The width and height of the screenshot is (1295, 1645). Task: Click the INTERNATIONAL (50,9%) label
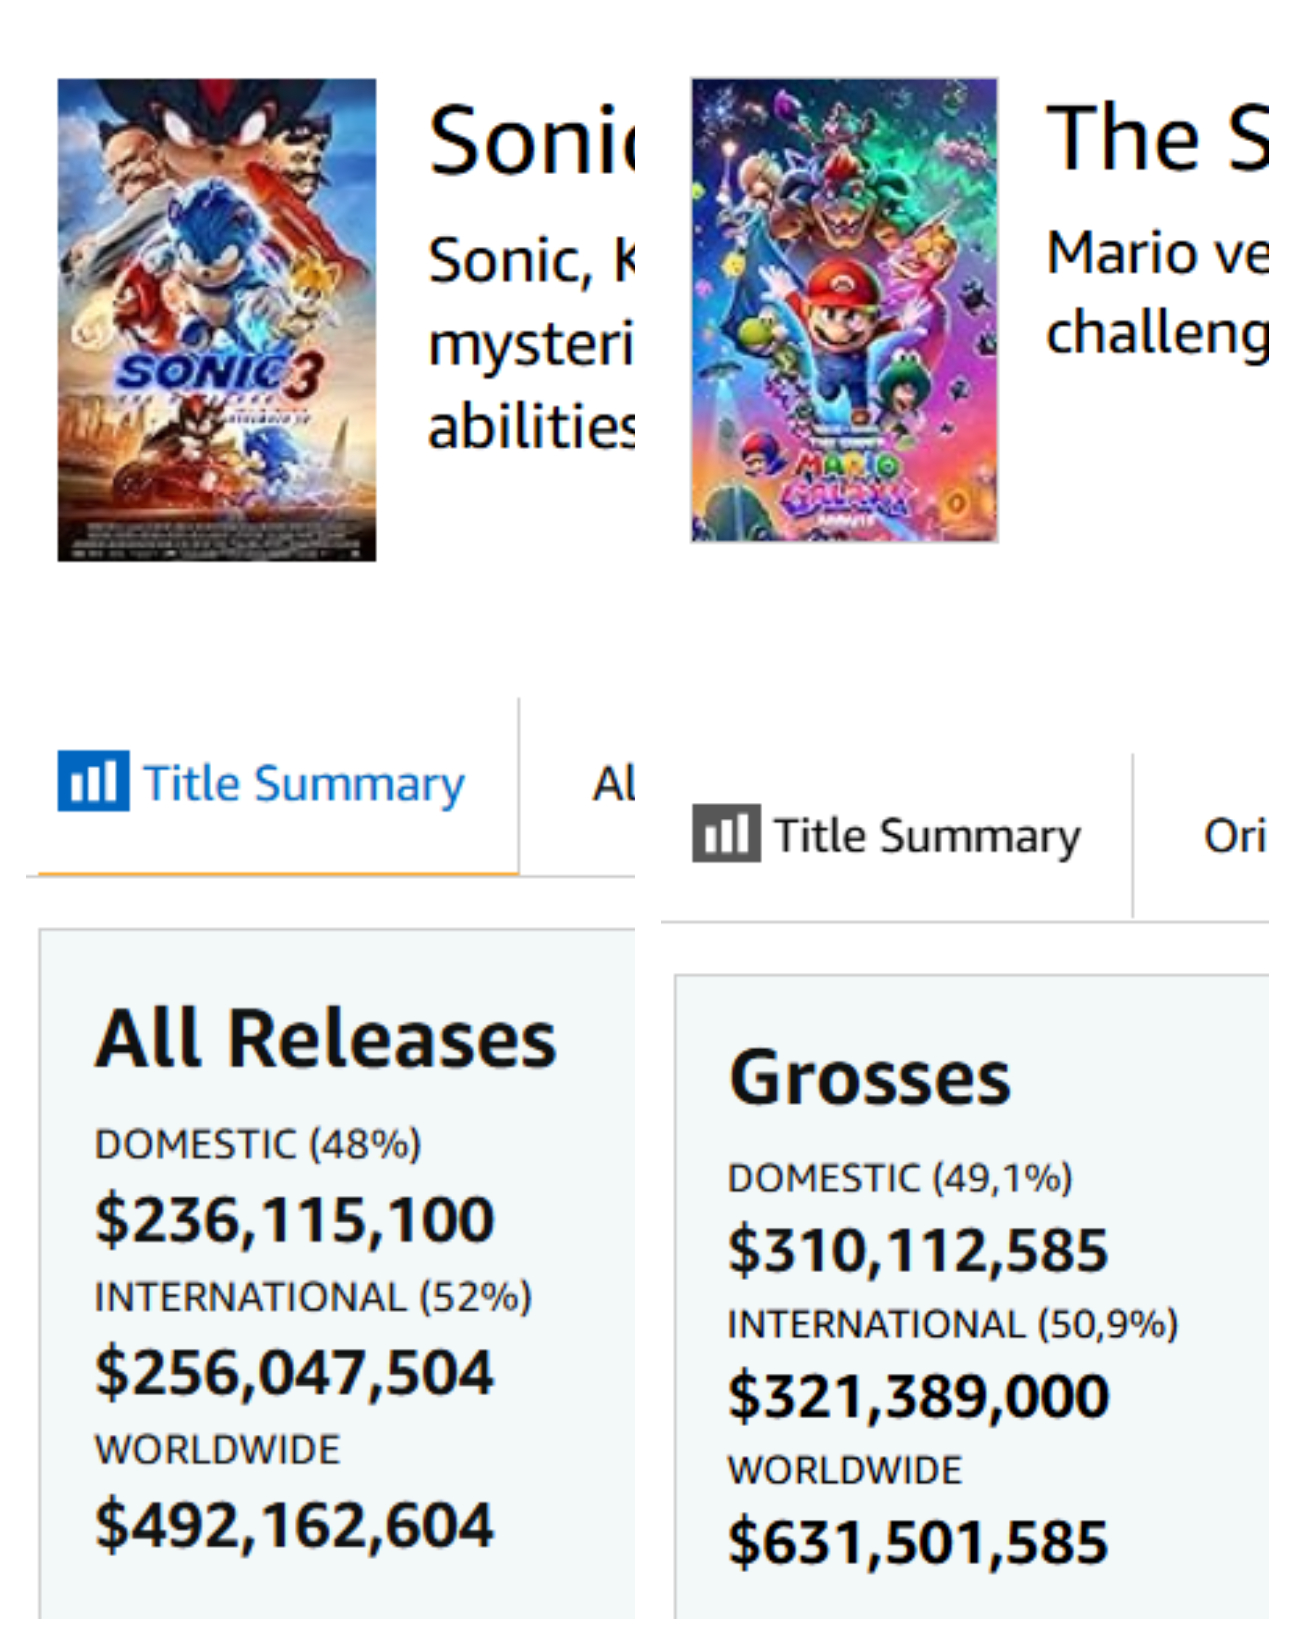(952, 1324)
